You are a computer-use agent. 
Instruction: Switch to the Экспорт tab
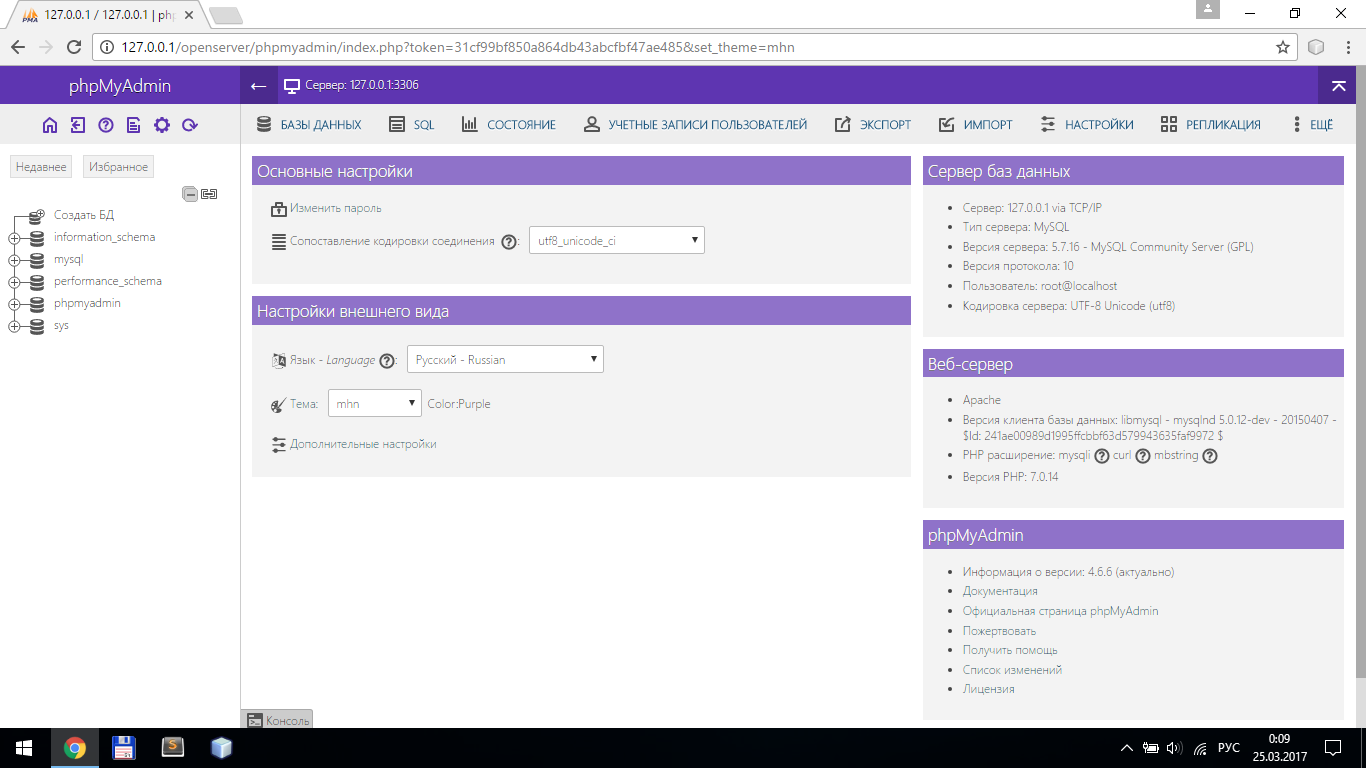click(x=873, y=125)
